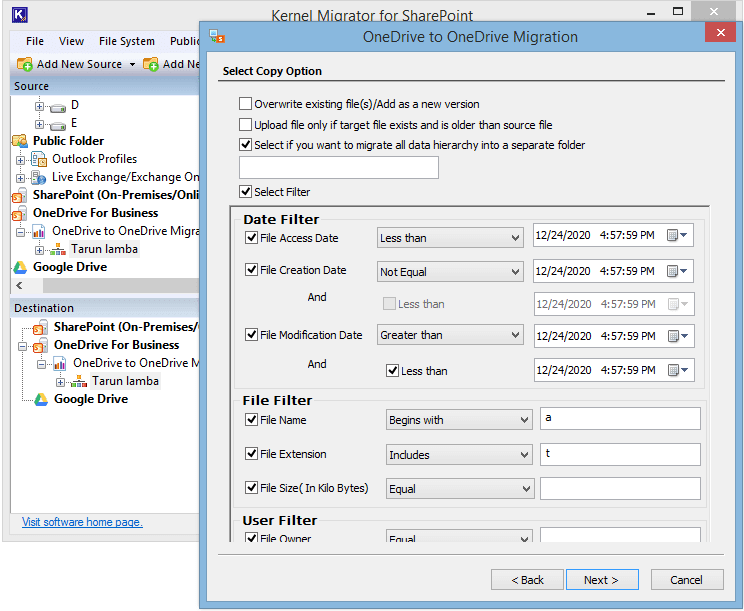The image size is (744, 611).
Task: Click the File Size value input field
Action: (x=620, y=489)
